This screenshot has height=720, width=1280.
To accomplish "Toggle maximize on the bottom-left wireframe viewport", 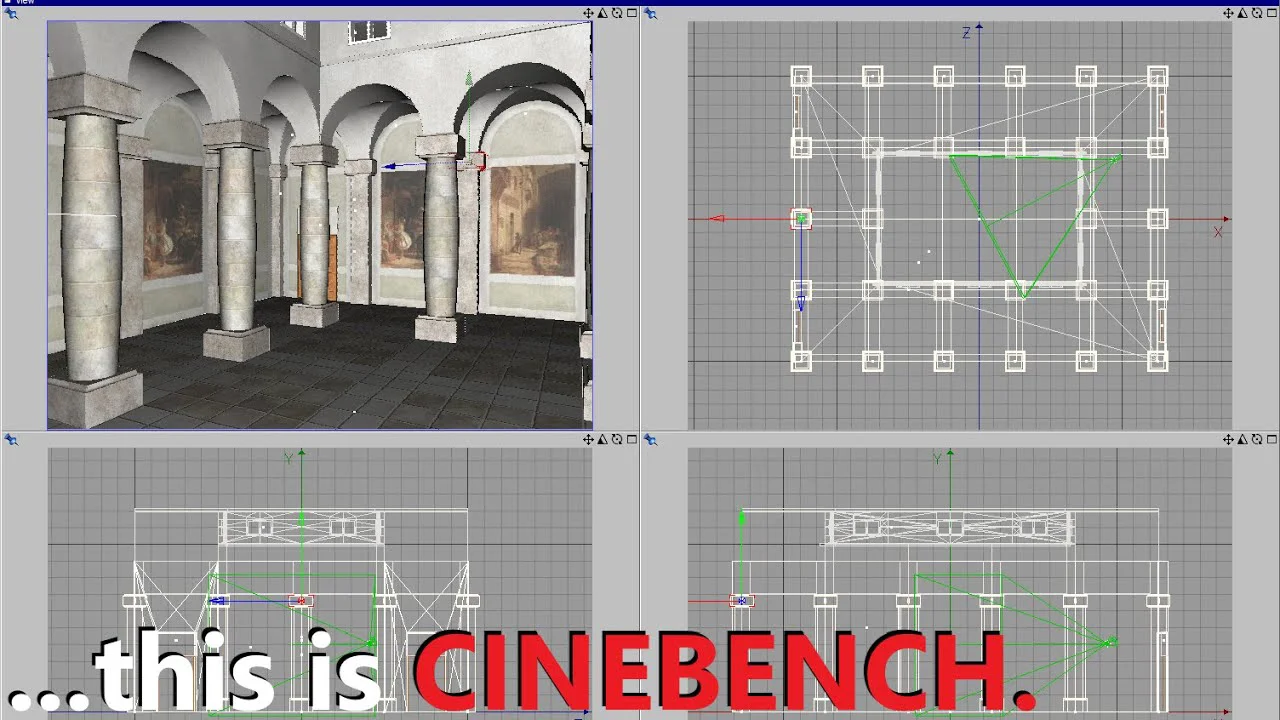I will tap(631, 440).
